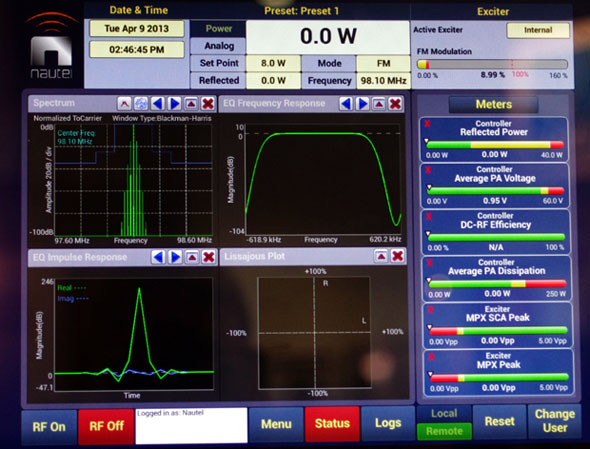The image size is (590, 449).
Task: Close the EQ Frequency Response panel
Action: [x=395, y=103]
